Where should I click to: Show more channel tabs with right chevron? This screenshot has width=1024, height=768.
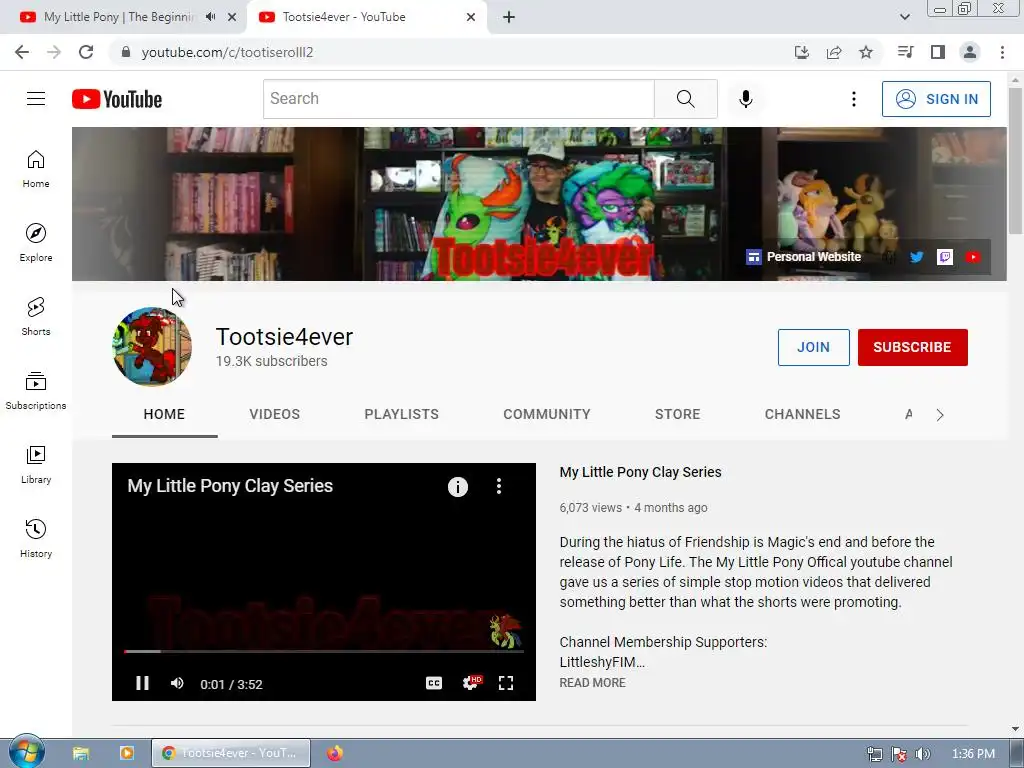(940, 415)
